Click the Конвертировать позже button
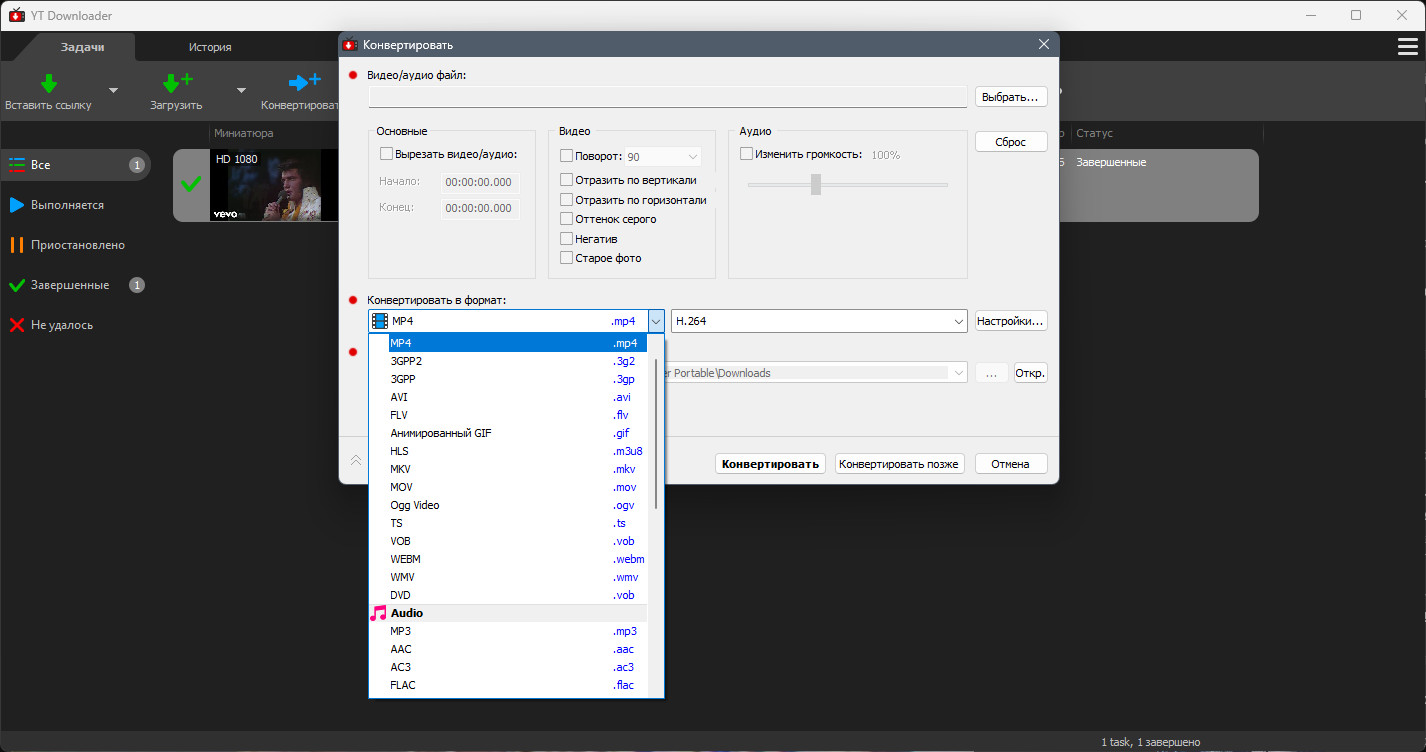Image resolution: width=1426 pixels, height=752 pixels. tap(899, 464)
